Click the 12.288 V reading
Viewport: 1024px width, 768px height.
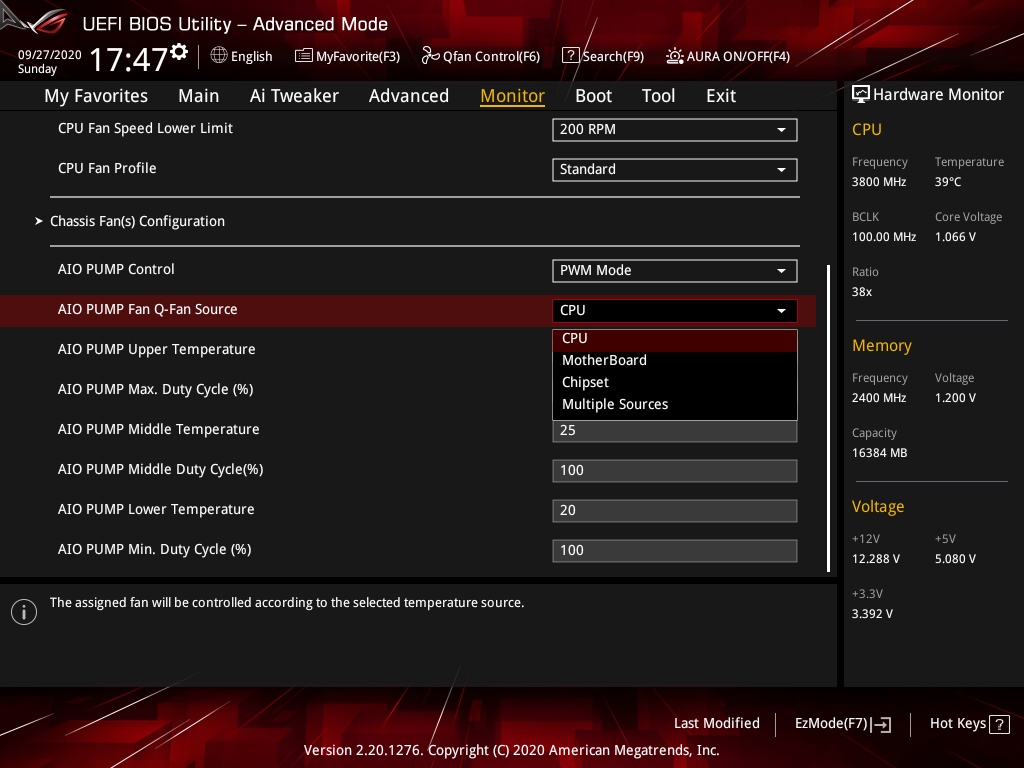876,559
